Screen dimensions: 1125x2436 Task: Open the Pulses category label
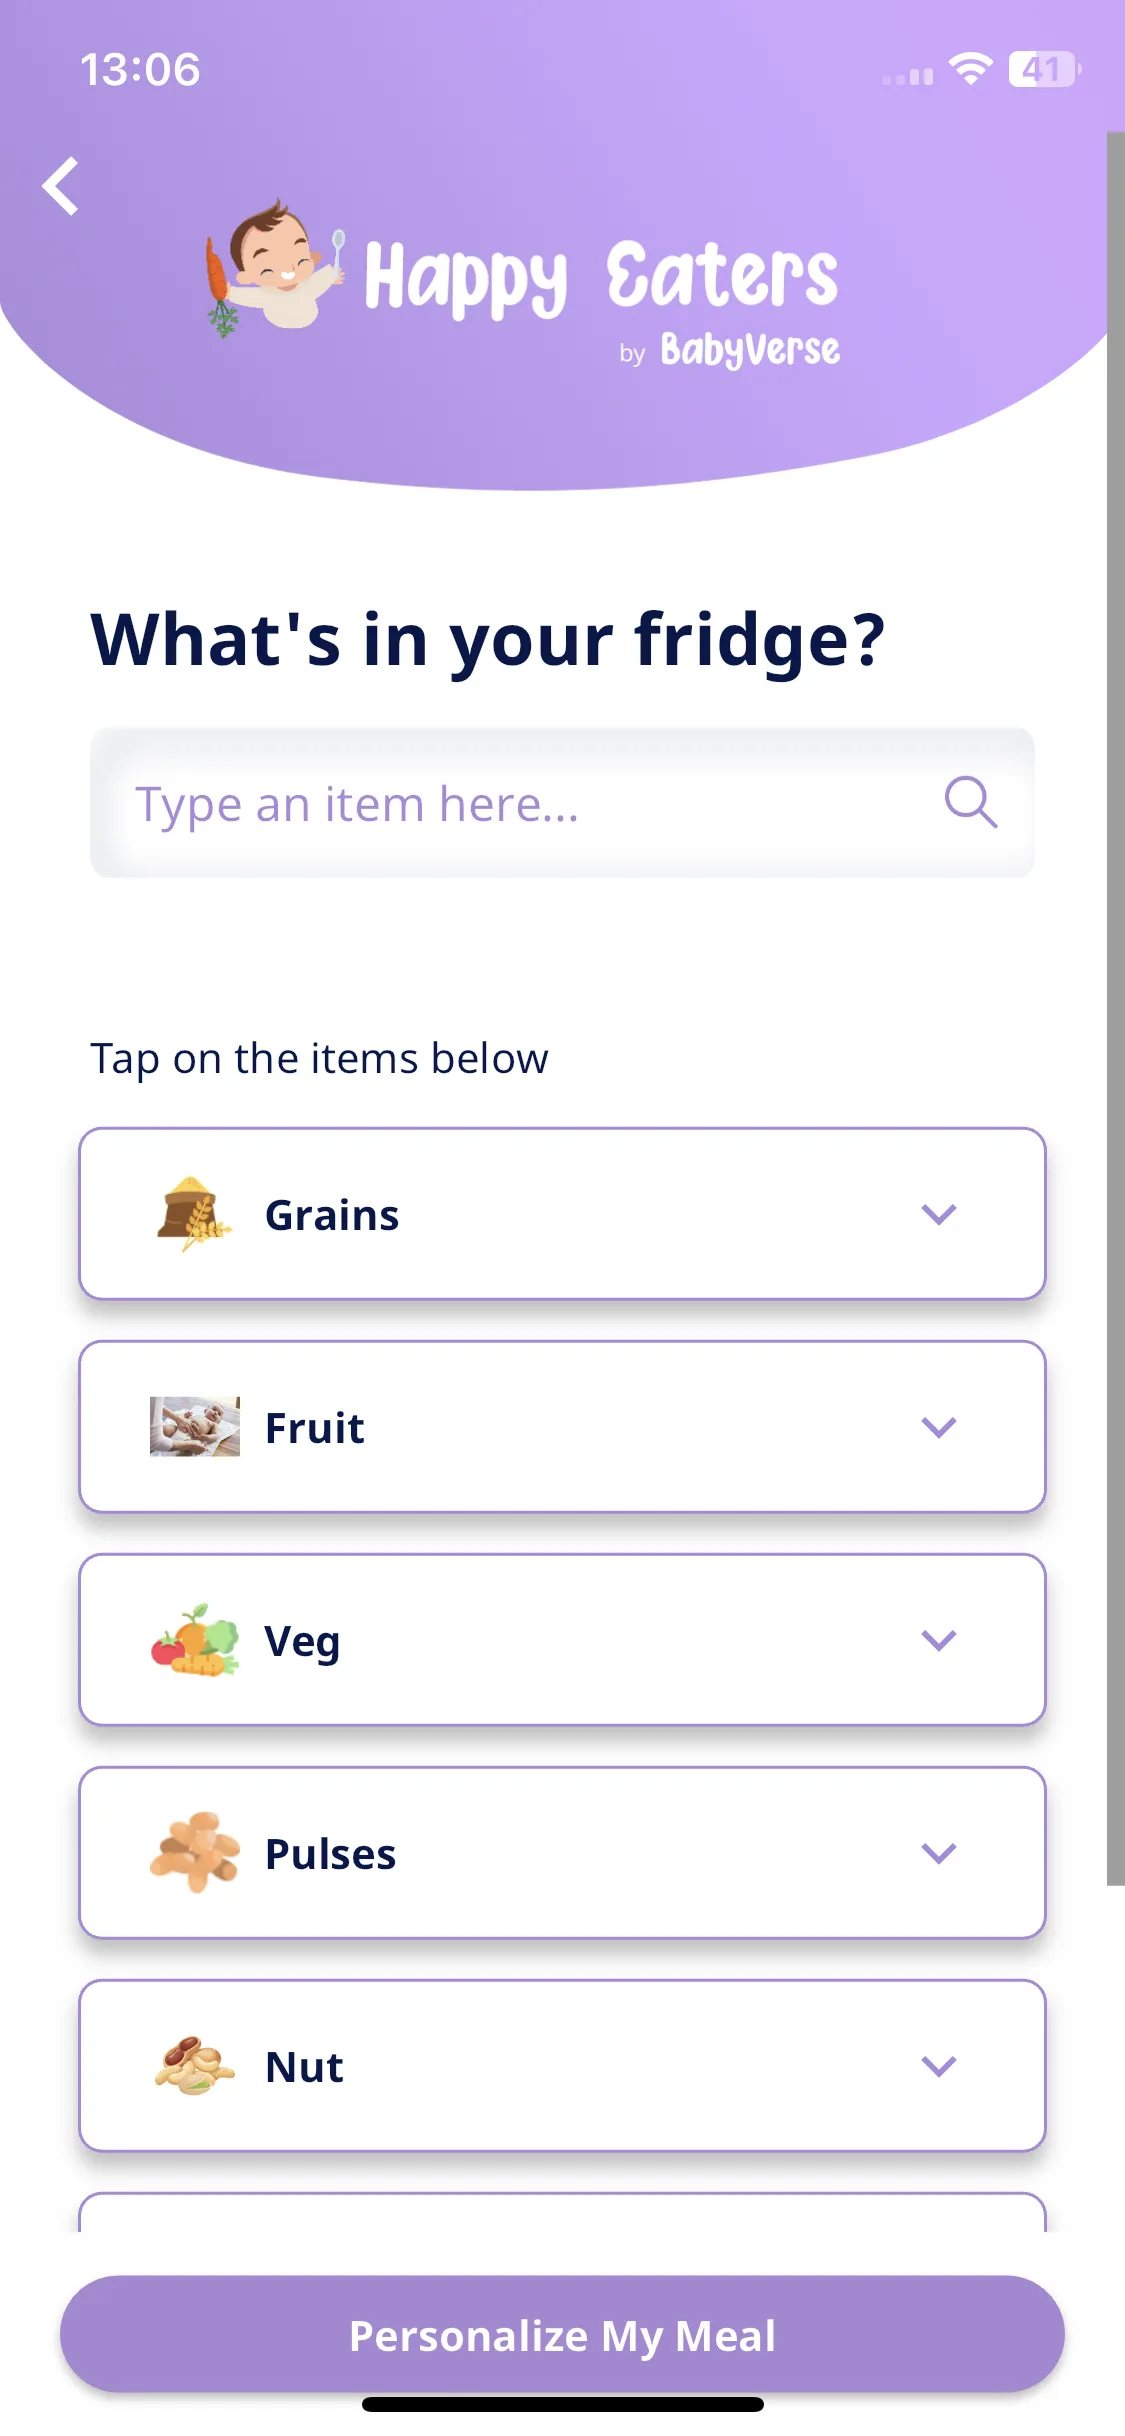[x=331, y=1854]
